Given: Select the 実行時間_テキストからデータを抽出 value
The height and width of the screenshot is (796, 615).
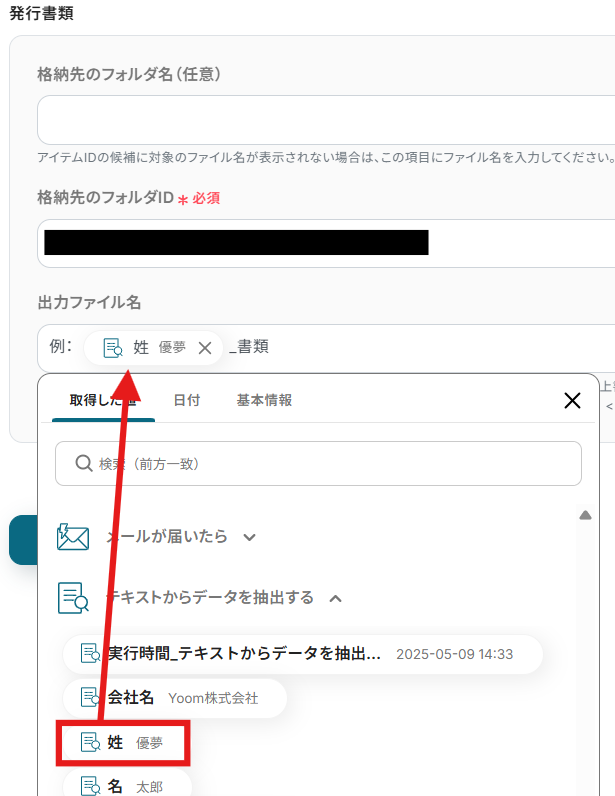Looking at the screenshot, I should (303, 654).
